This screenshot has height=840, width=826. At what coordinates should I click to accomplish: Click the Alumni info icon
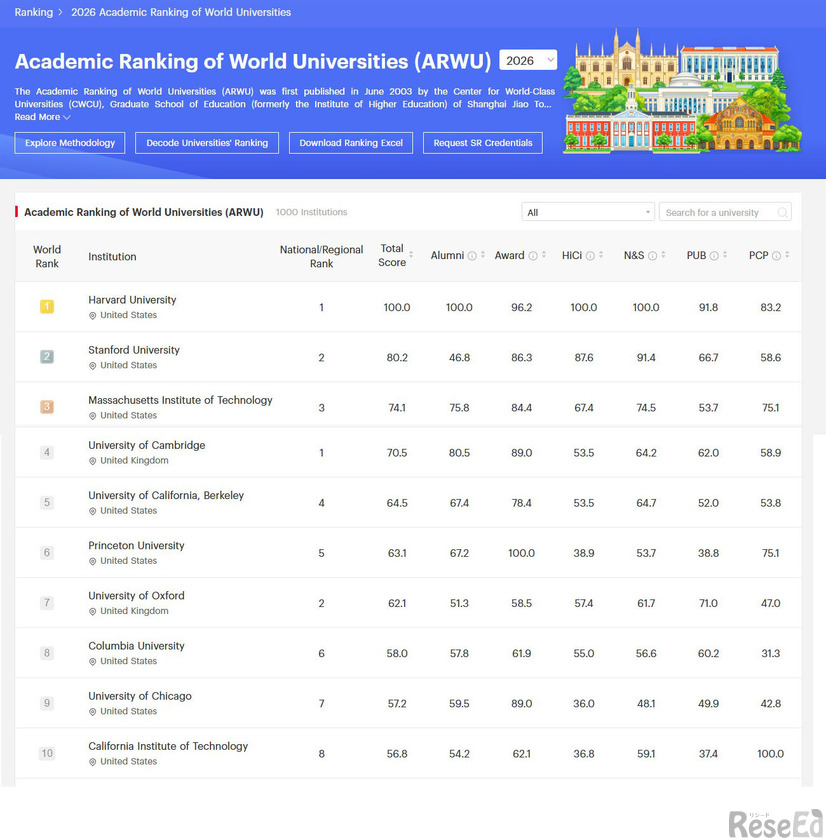[x=472, y=256]
